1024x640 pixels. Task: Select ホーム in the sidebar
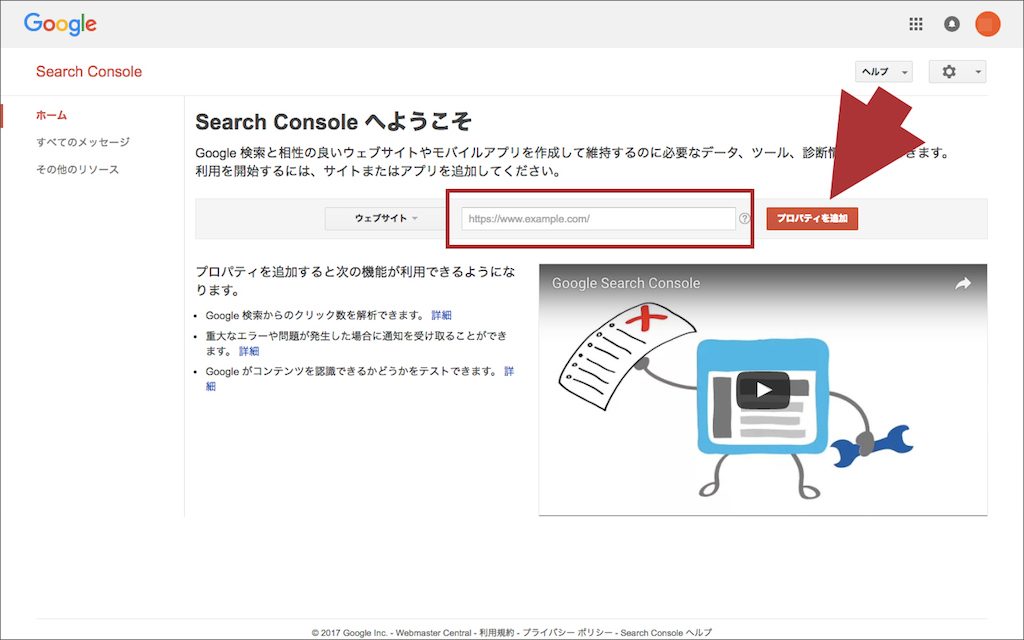(x=52, y=115)
